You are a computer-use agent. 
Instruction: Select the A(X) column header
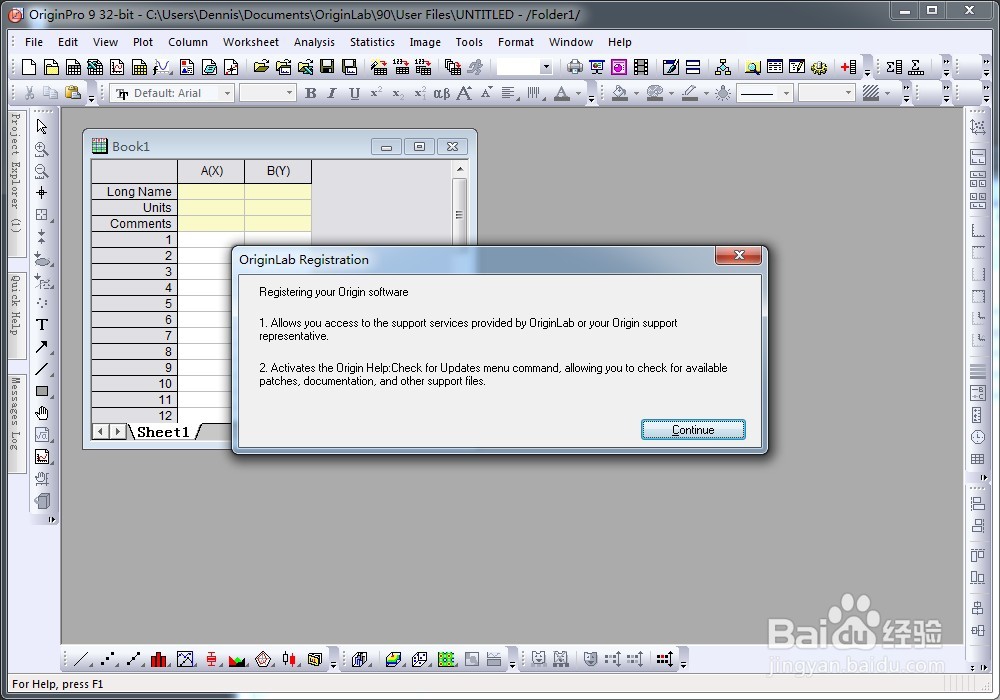tap(210, 171)
